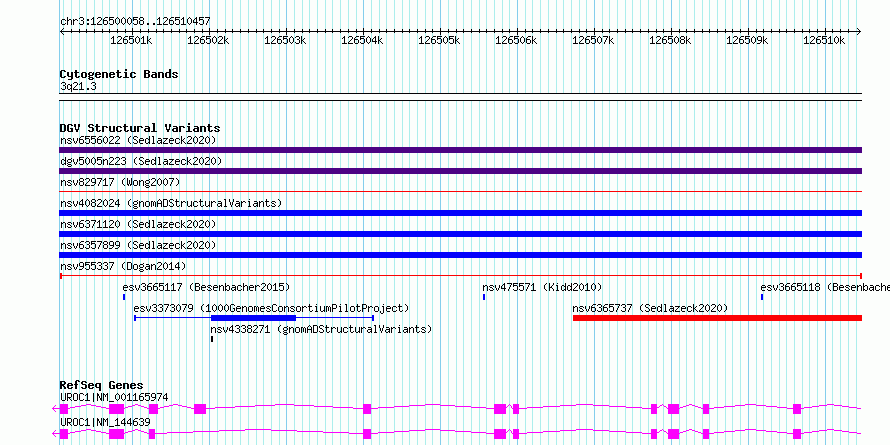Click the nsv829717 (Wong2007) thin red line
This screenshot has height=445, width=890.
(x=460, y=192)
